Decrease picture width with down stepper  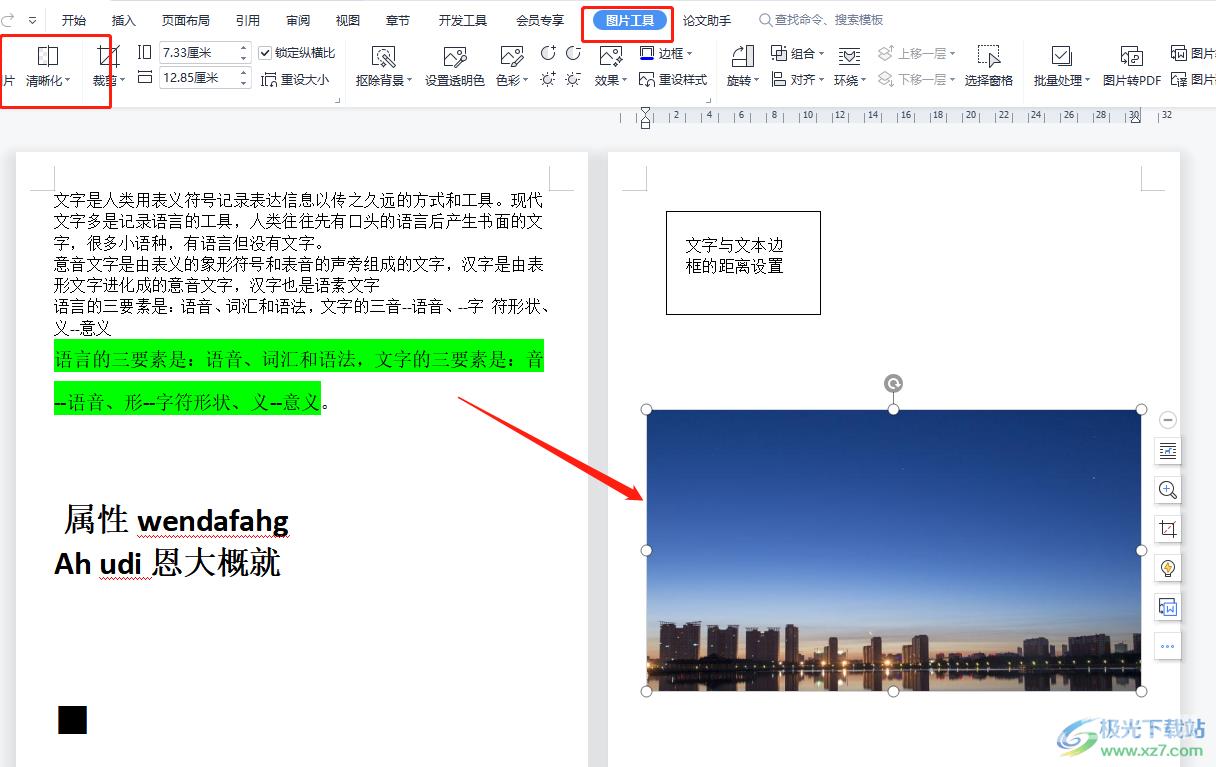pyautogui.click(x=243, y=83)
